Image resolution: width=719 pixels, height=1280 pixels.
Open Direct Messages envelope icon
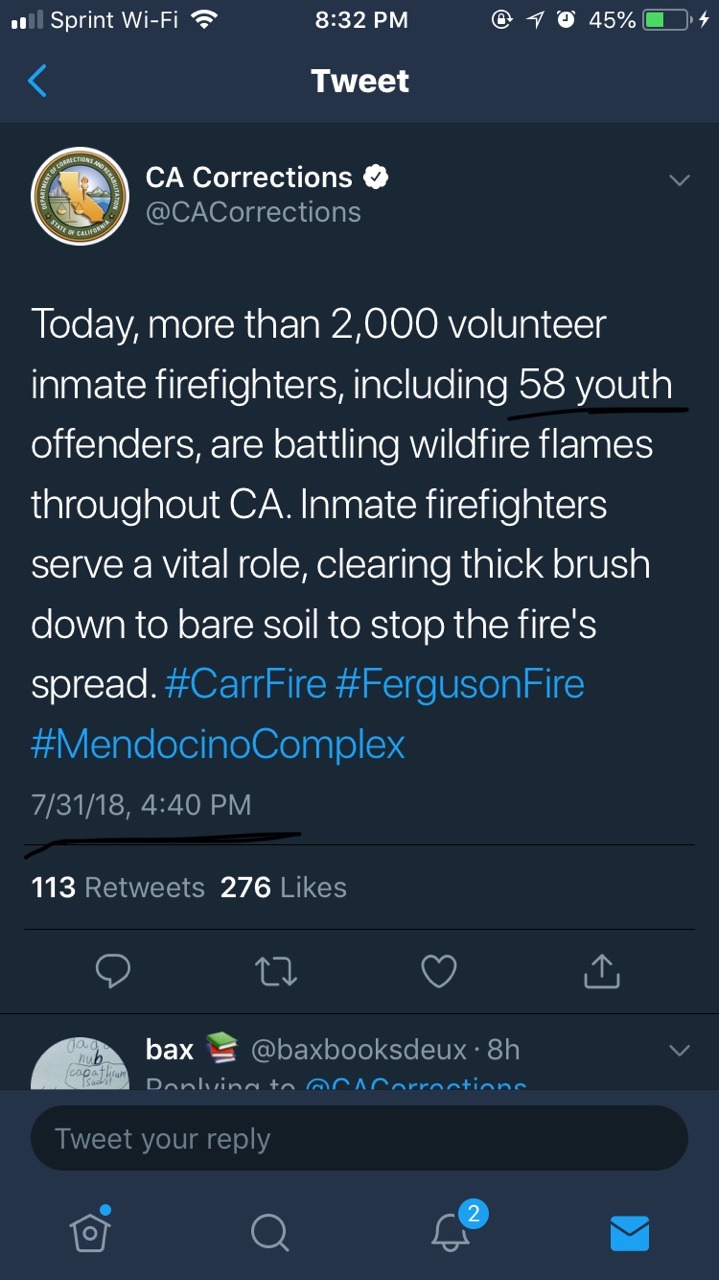click(629, 1232)
